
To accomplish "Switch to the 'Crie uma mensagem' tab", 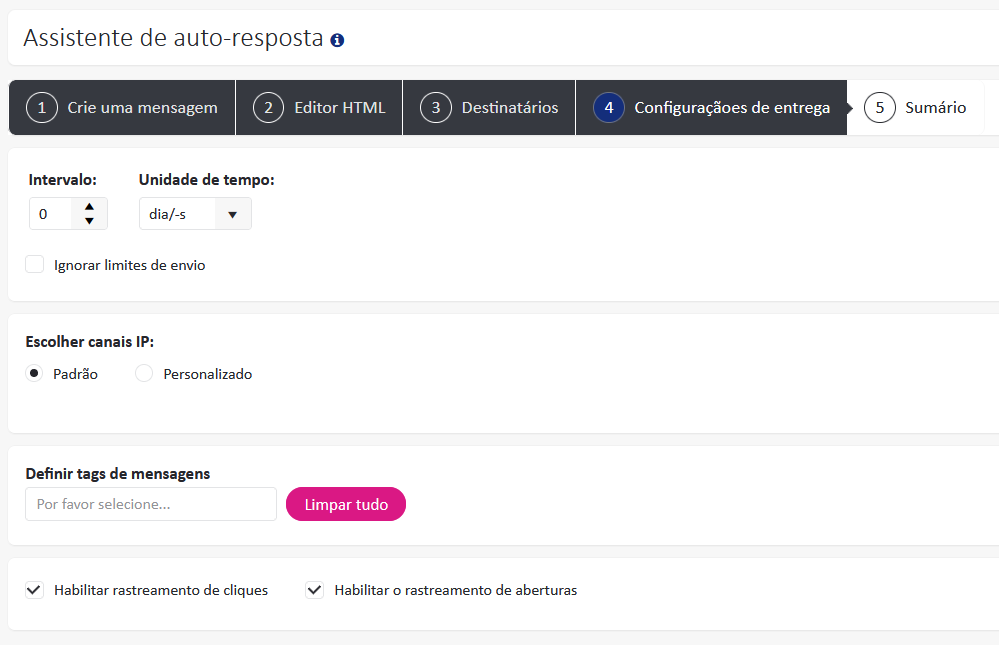I will coord(120,107).
